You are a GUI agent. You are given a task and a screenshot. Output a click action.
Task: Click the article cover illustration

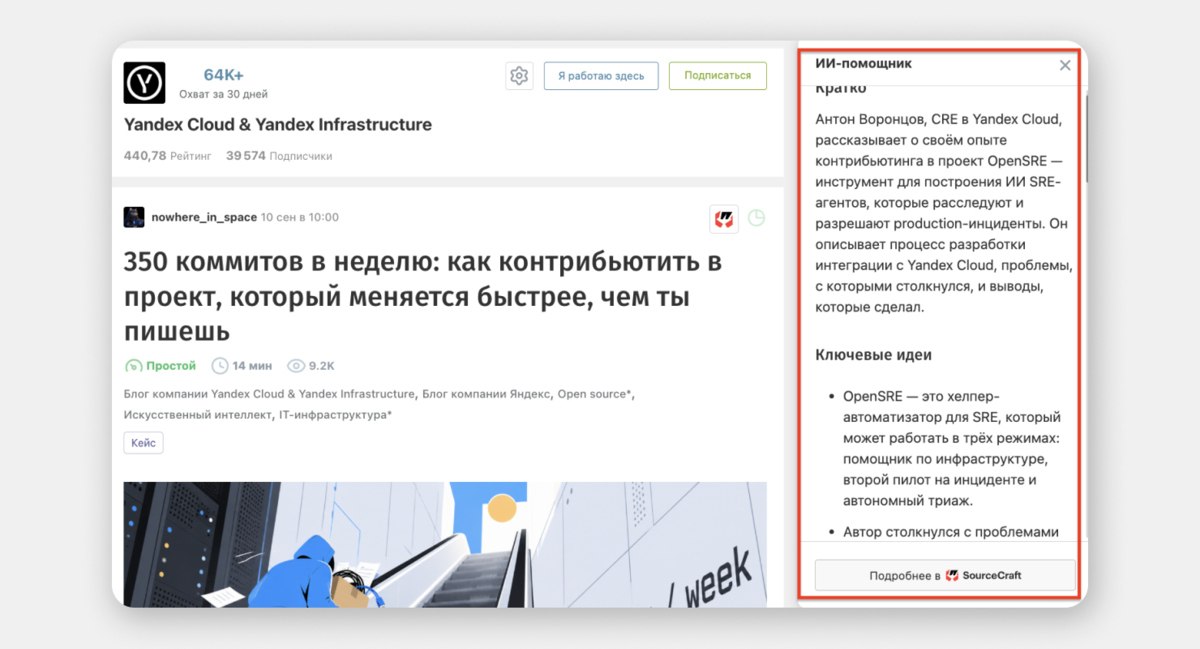(445, 544)
